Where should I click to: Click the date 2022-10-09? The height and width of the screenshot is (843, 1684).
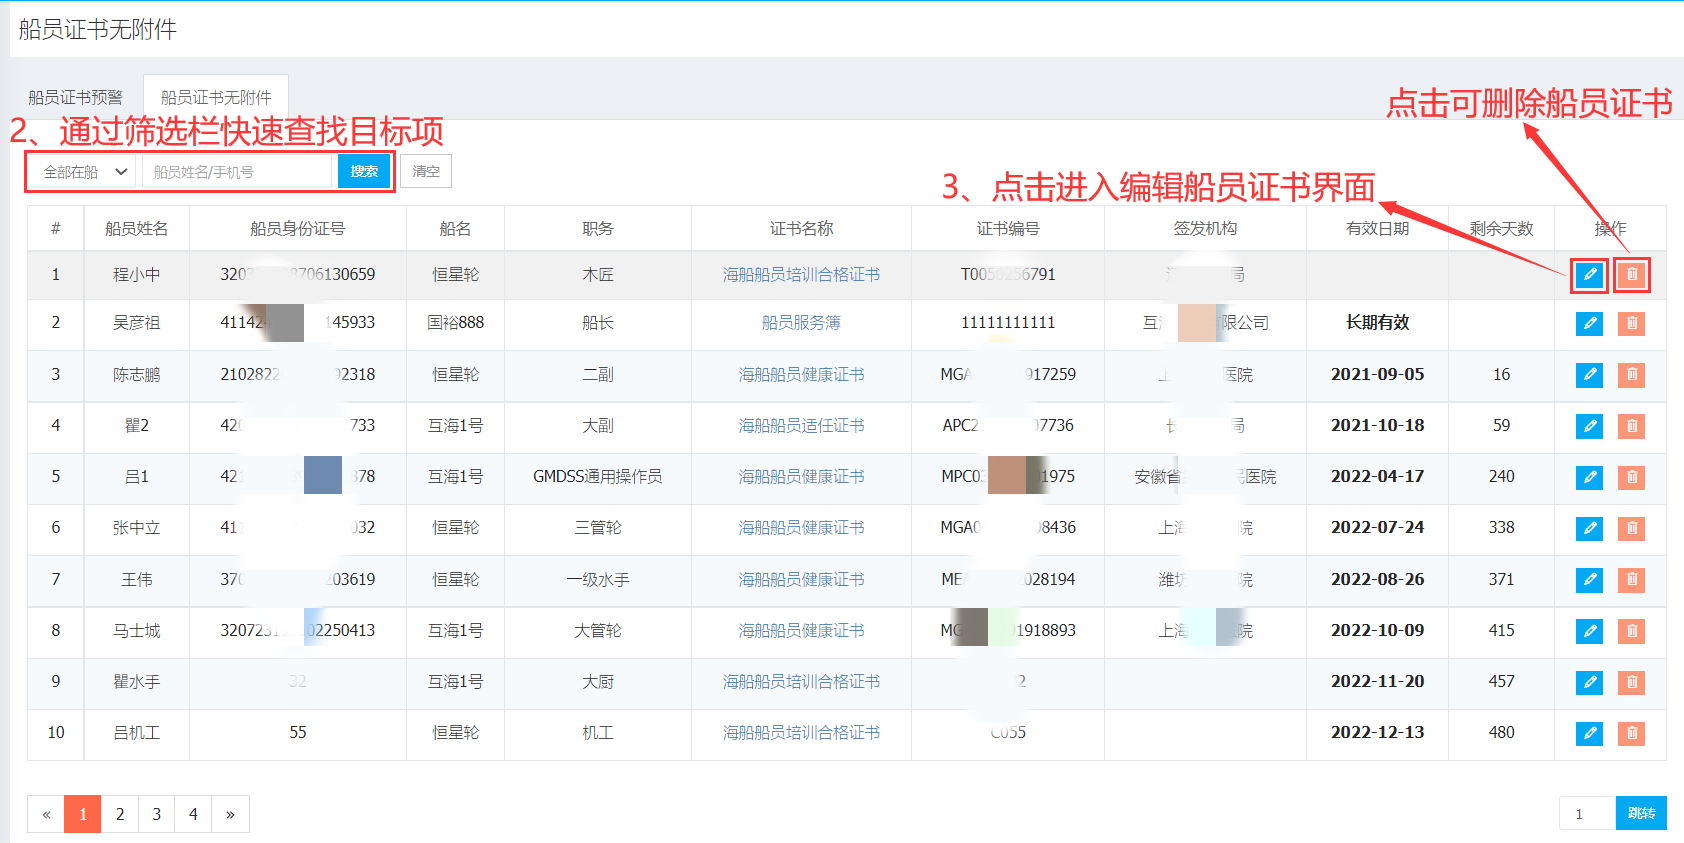coord(1377,631)
